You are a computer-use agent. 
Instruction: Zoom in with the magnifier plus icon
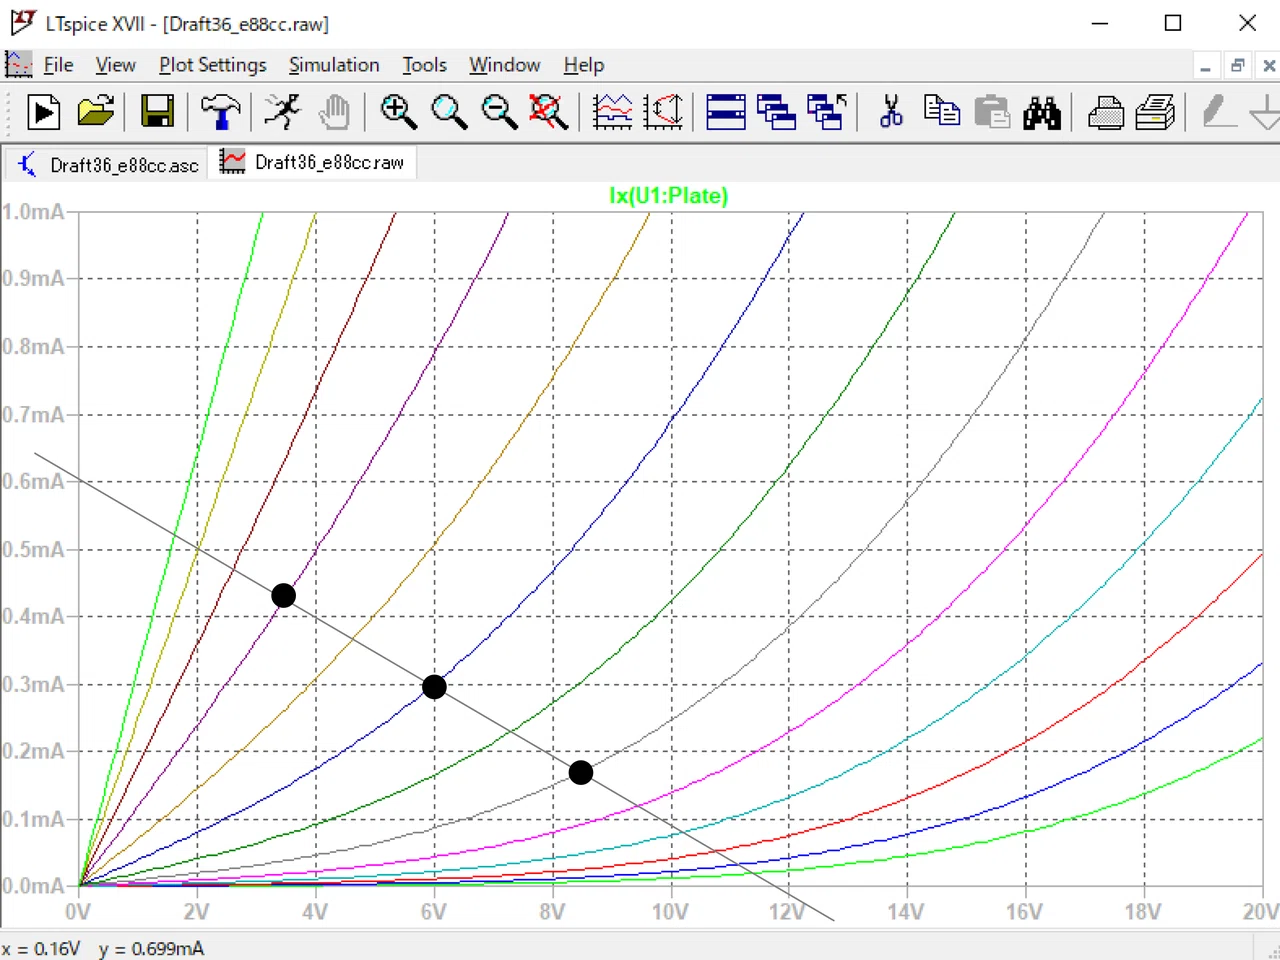pos(398,112)
